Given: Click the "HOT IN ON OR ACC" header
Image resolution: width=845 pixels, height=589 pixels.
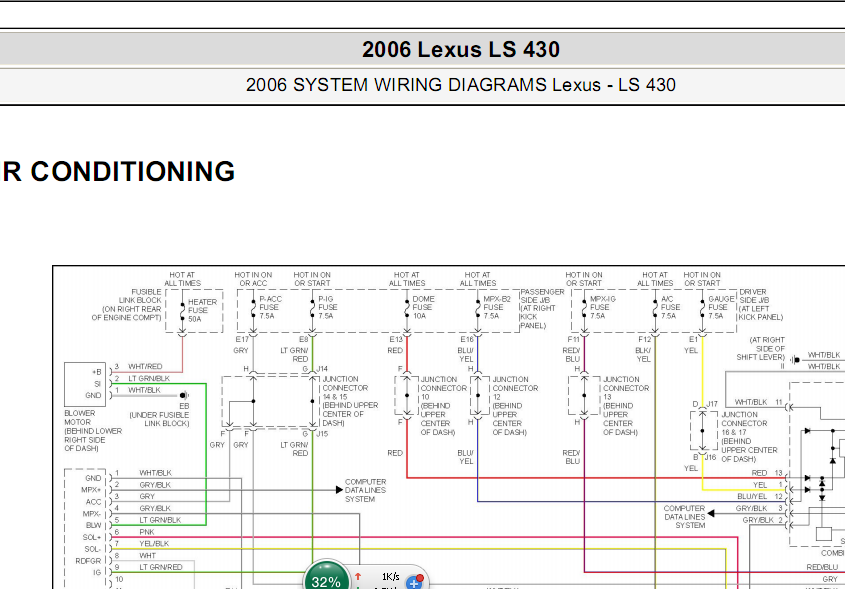Looking at the screenshot, I should [253, 279].
